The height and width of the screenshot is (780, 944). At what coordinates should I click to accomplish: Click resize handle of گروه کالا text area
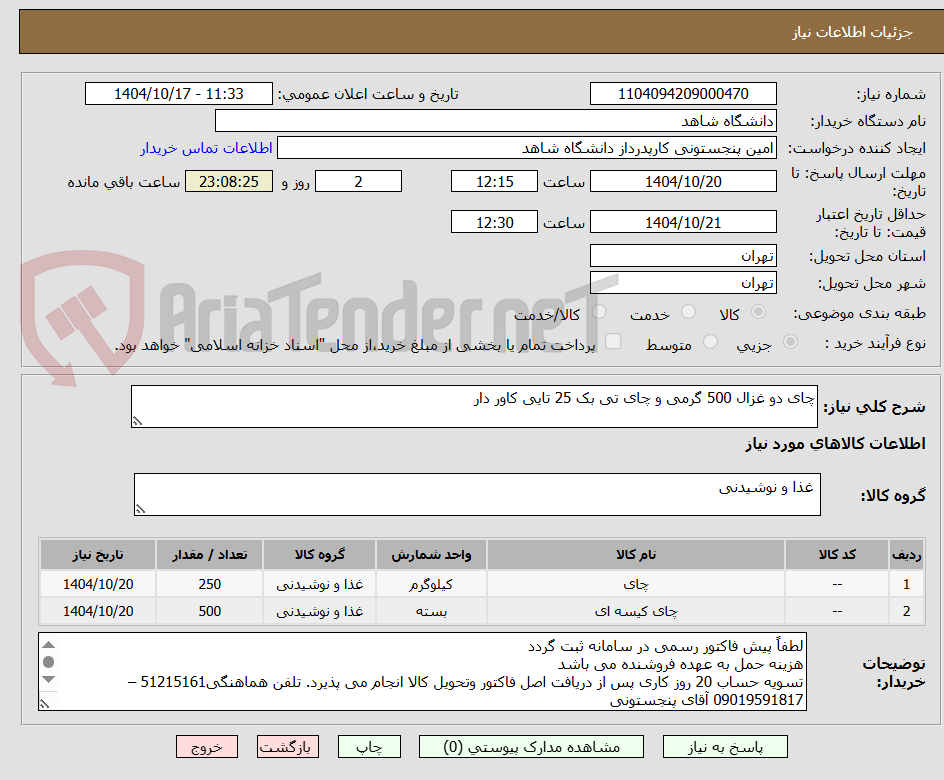[x=140, y=509]
